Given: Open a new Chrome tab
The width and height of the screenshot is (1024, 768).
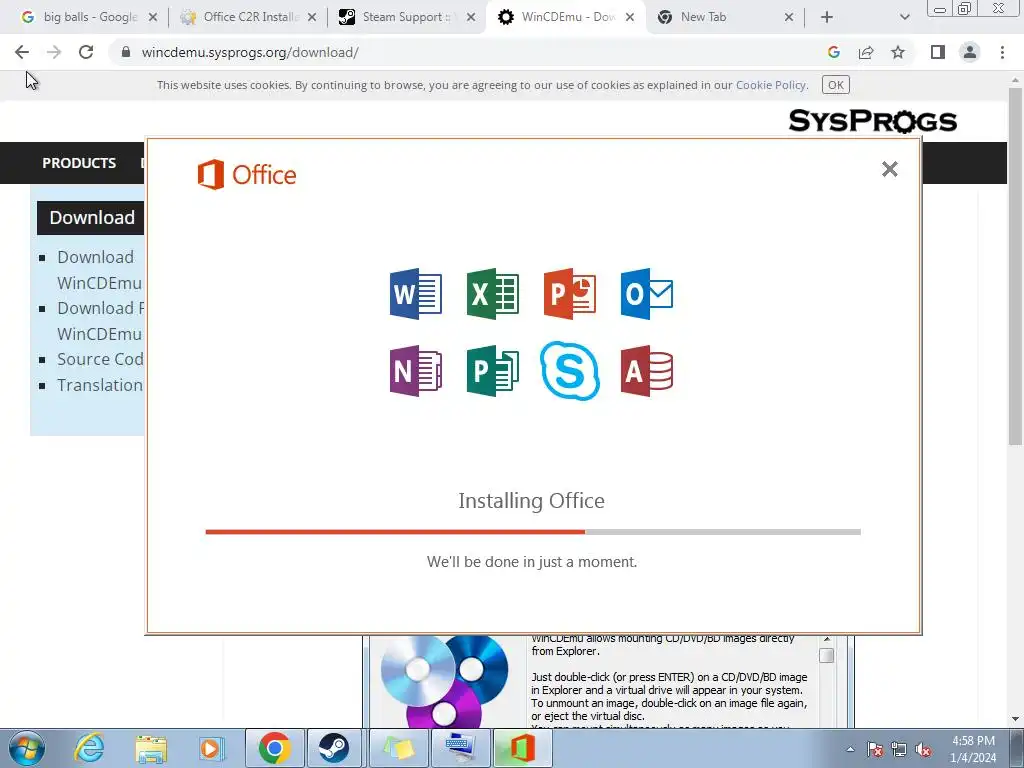Looking at the screenshot, I should [x=827, y=17].
